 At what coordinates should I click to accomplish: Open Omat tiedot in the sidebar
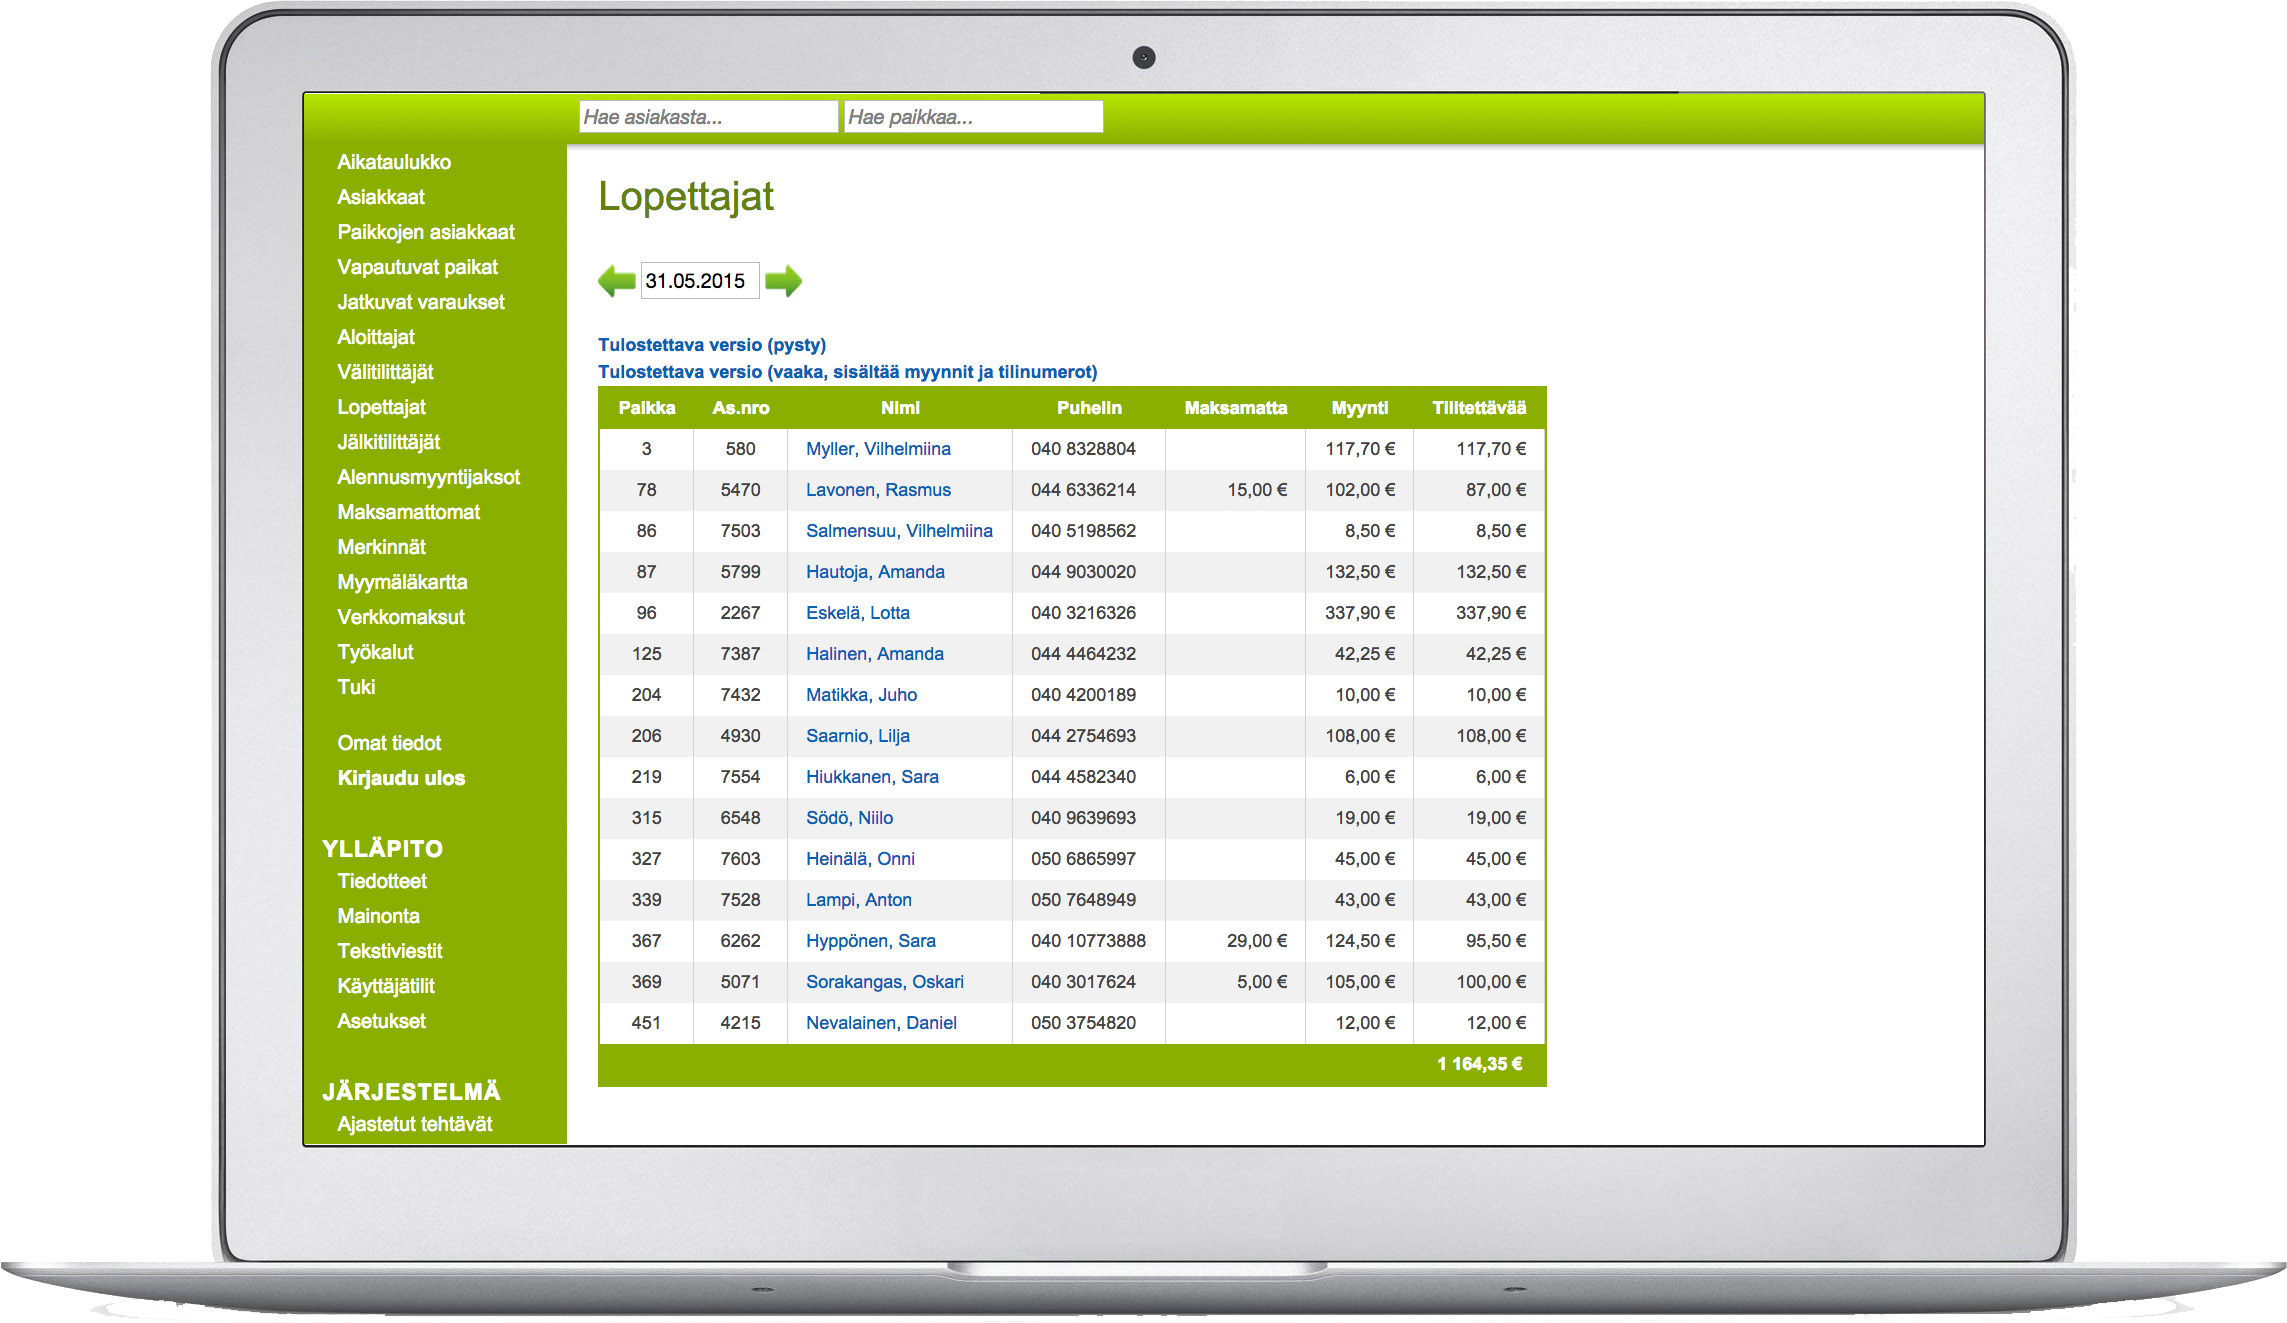click(389, 743)
